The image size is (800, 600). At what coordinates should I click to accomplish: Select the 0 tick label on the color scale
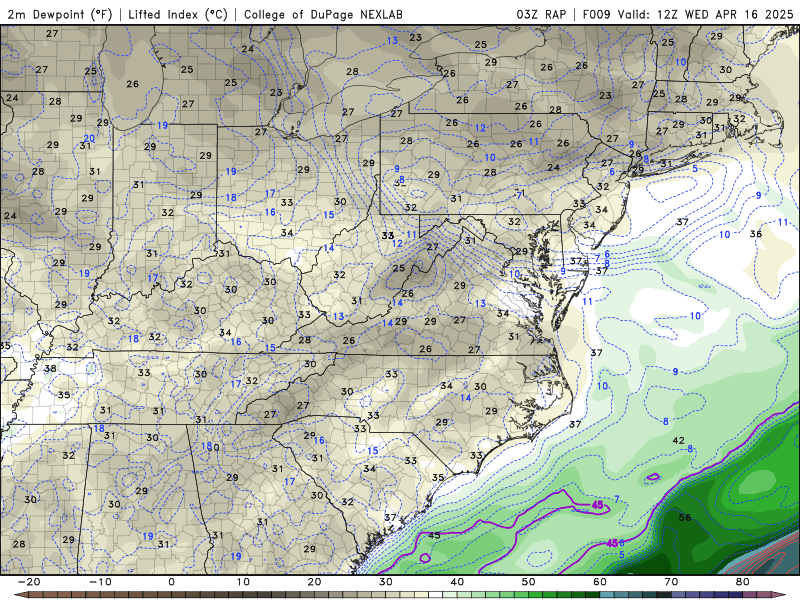click(171, 582)
